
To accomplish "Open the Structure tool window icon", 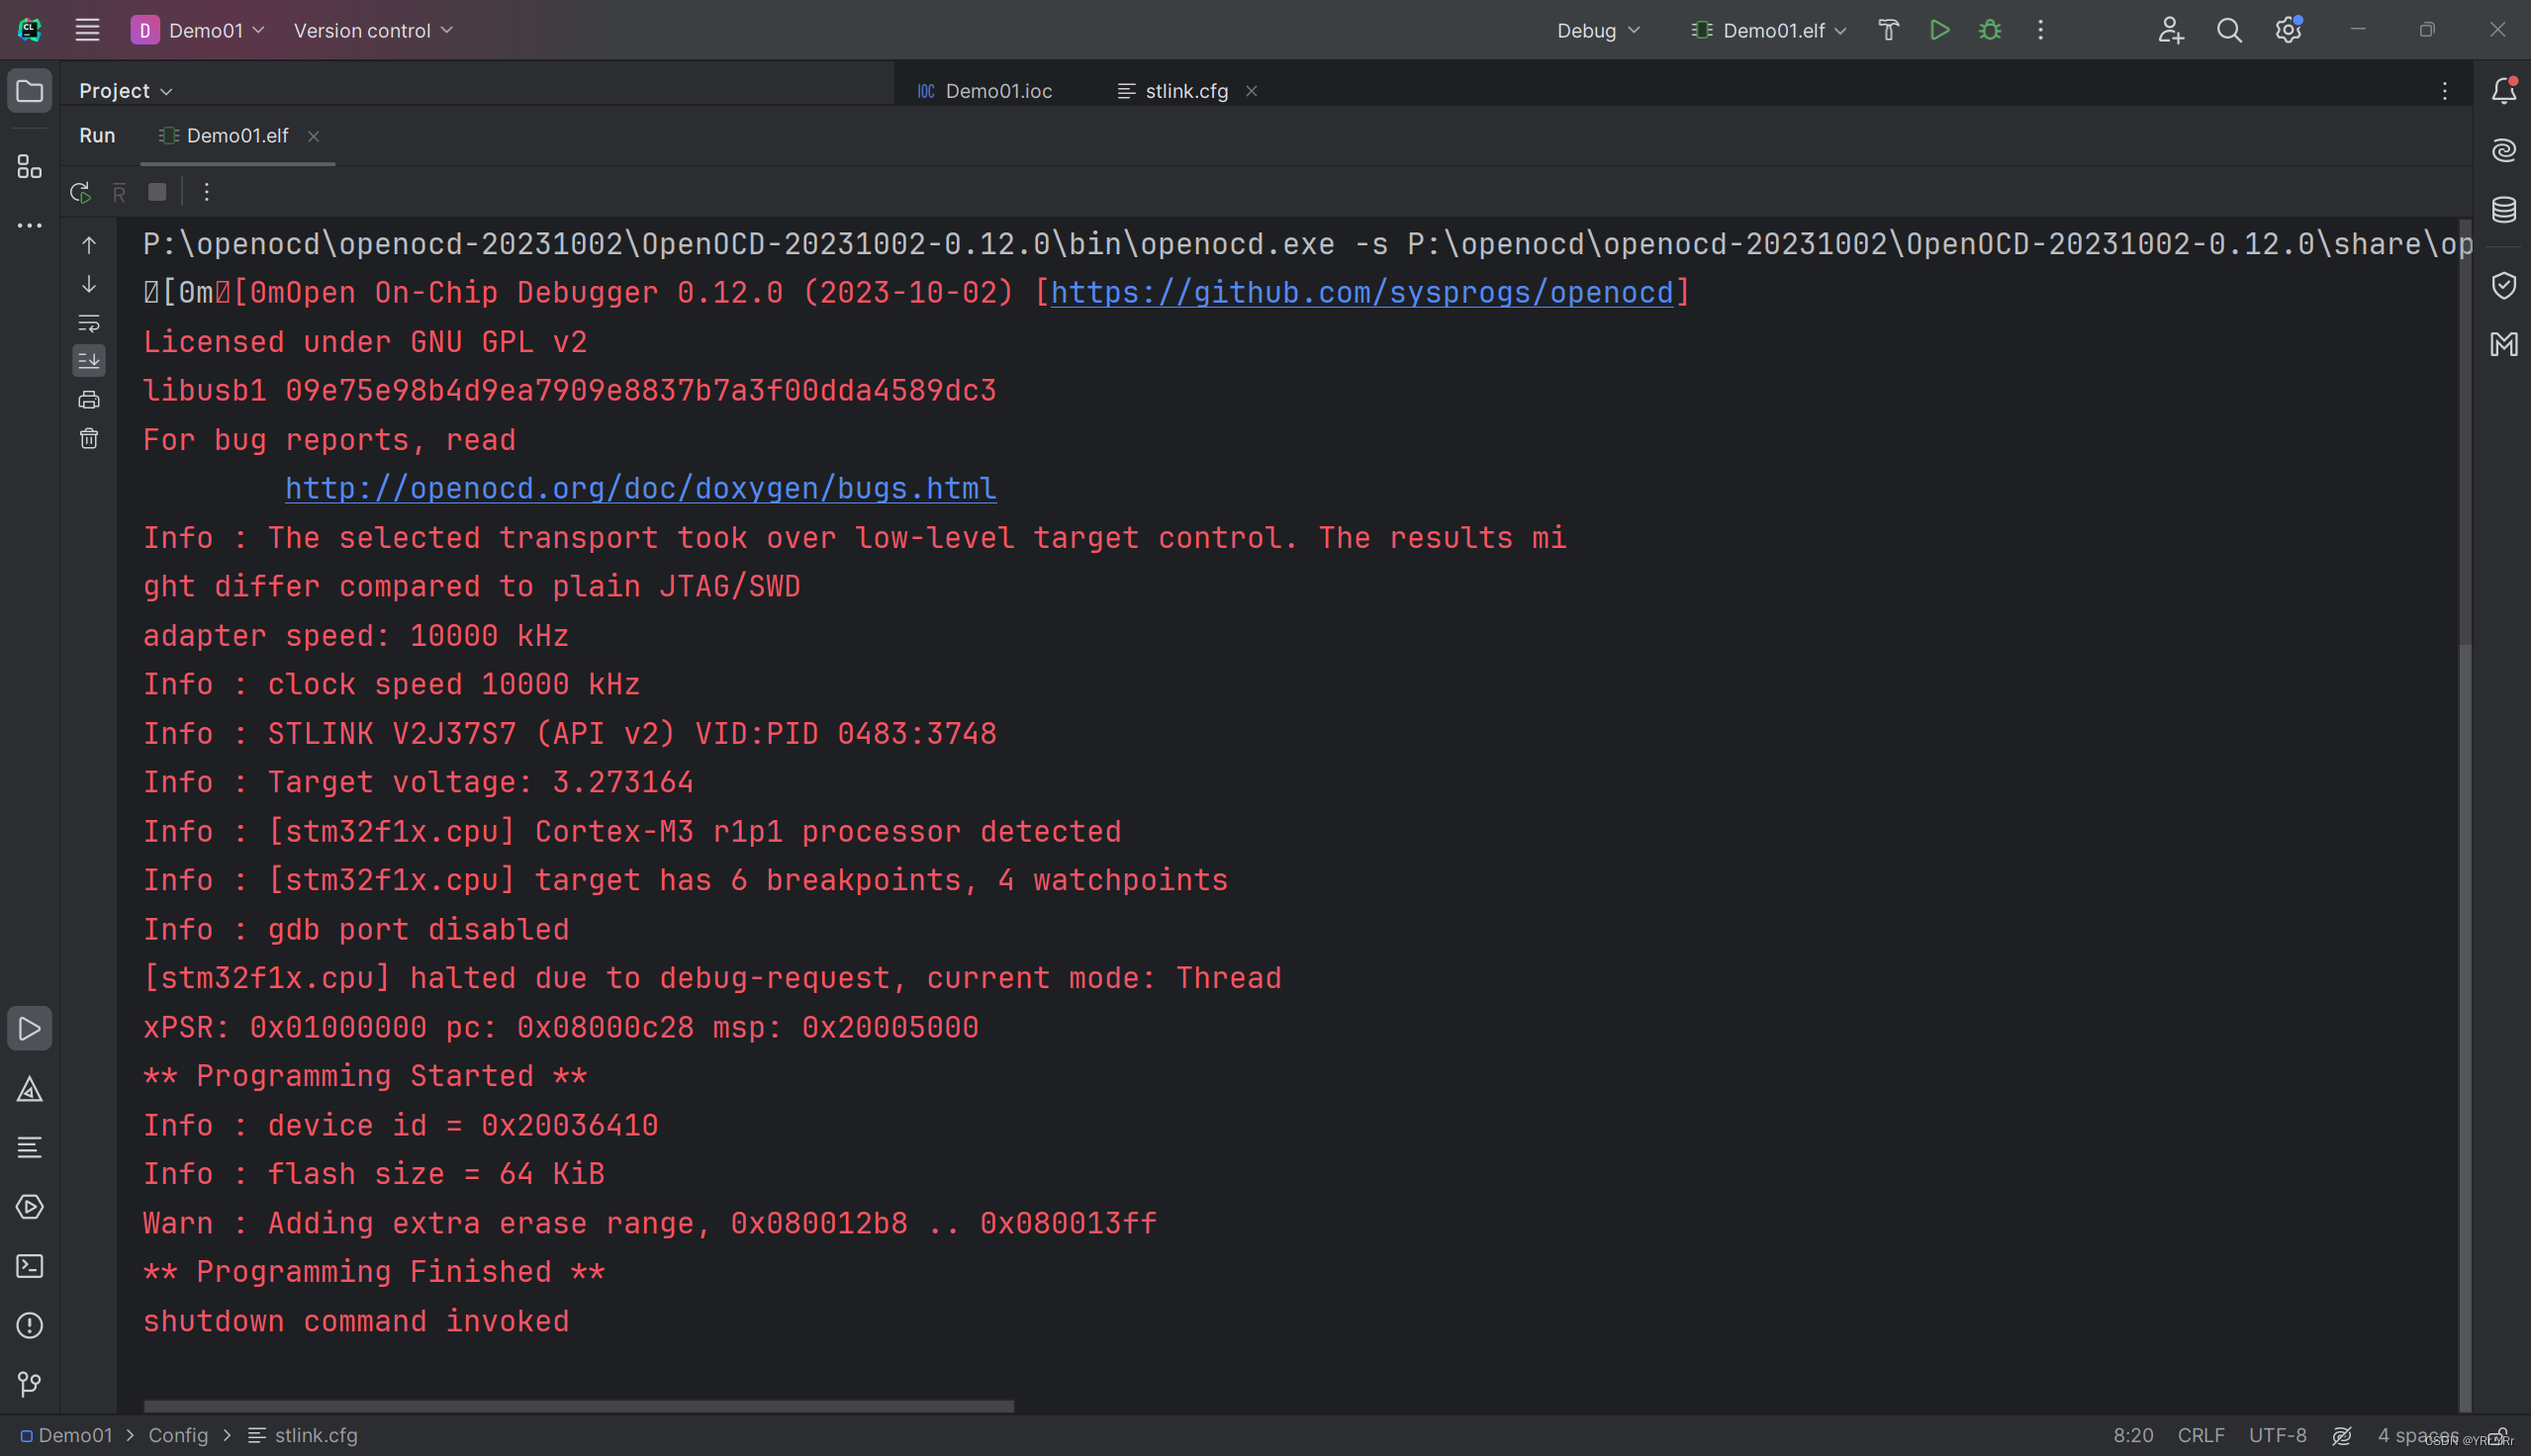I will 29,166.
